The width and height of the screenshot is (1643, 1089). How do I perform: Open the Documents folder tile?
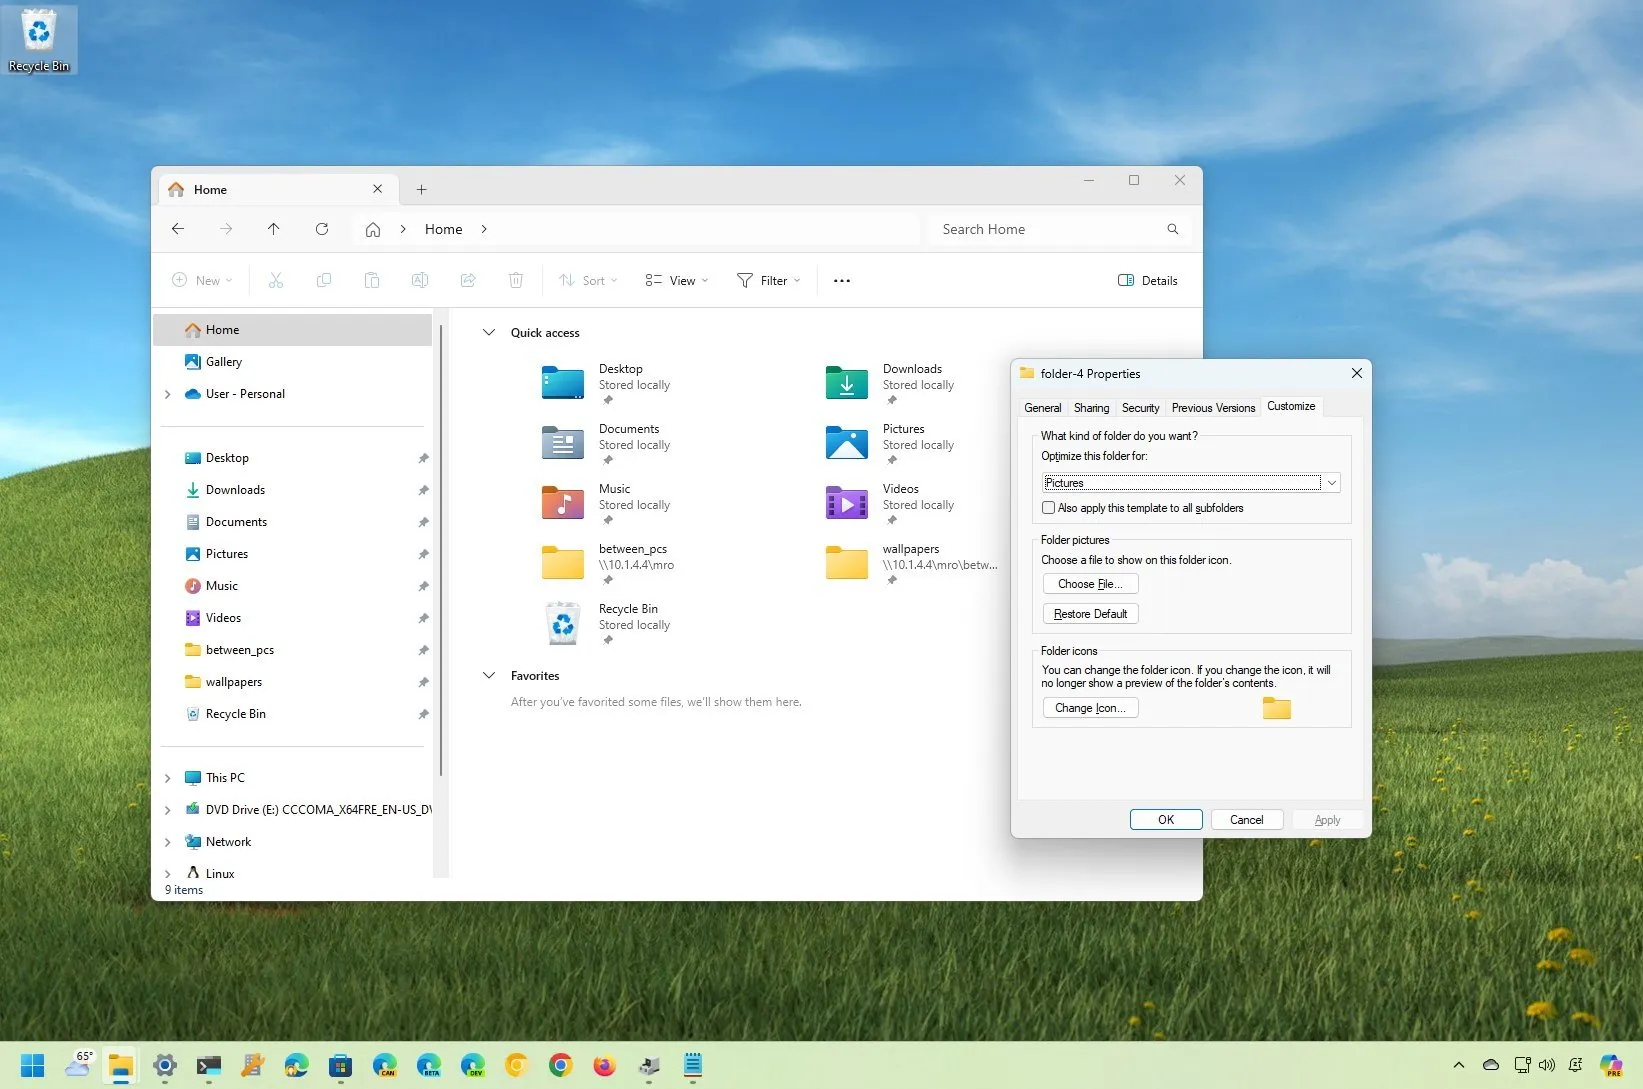click(606, 444)
